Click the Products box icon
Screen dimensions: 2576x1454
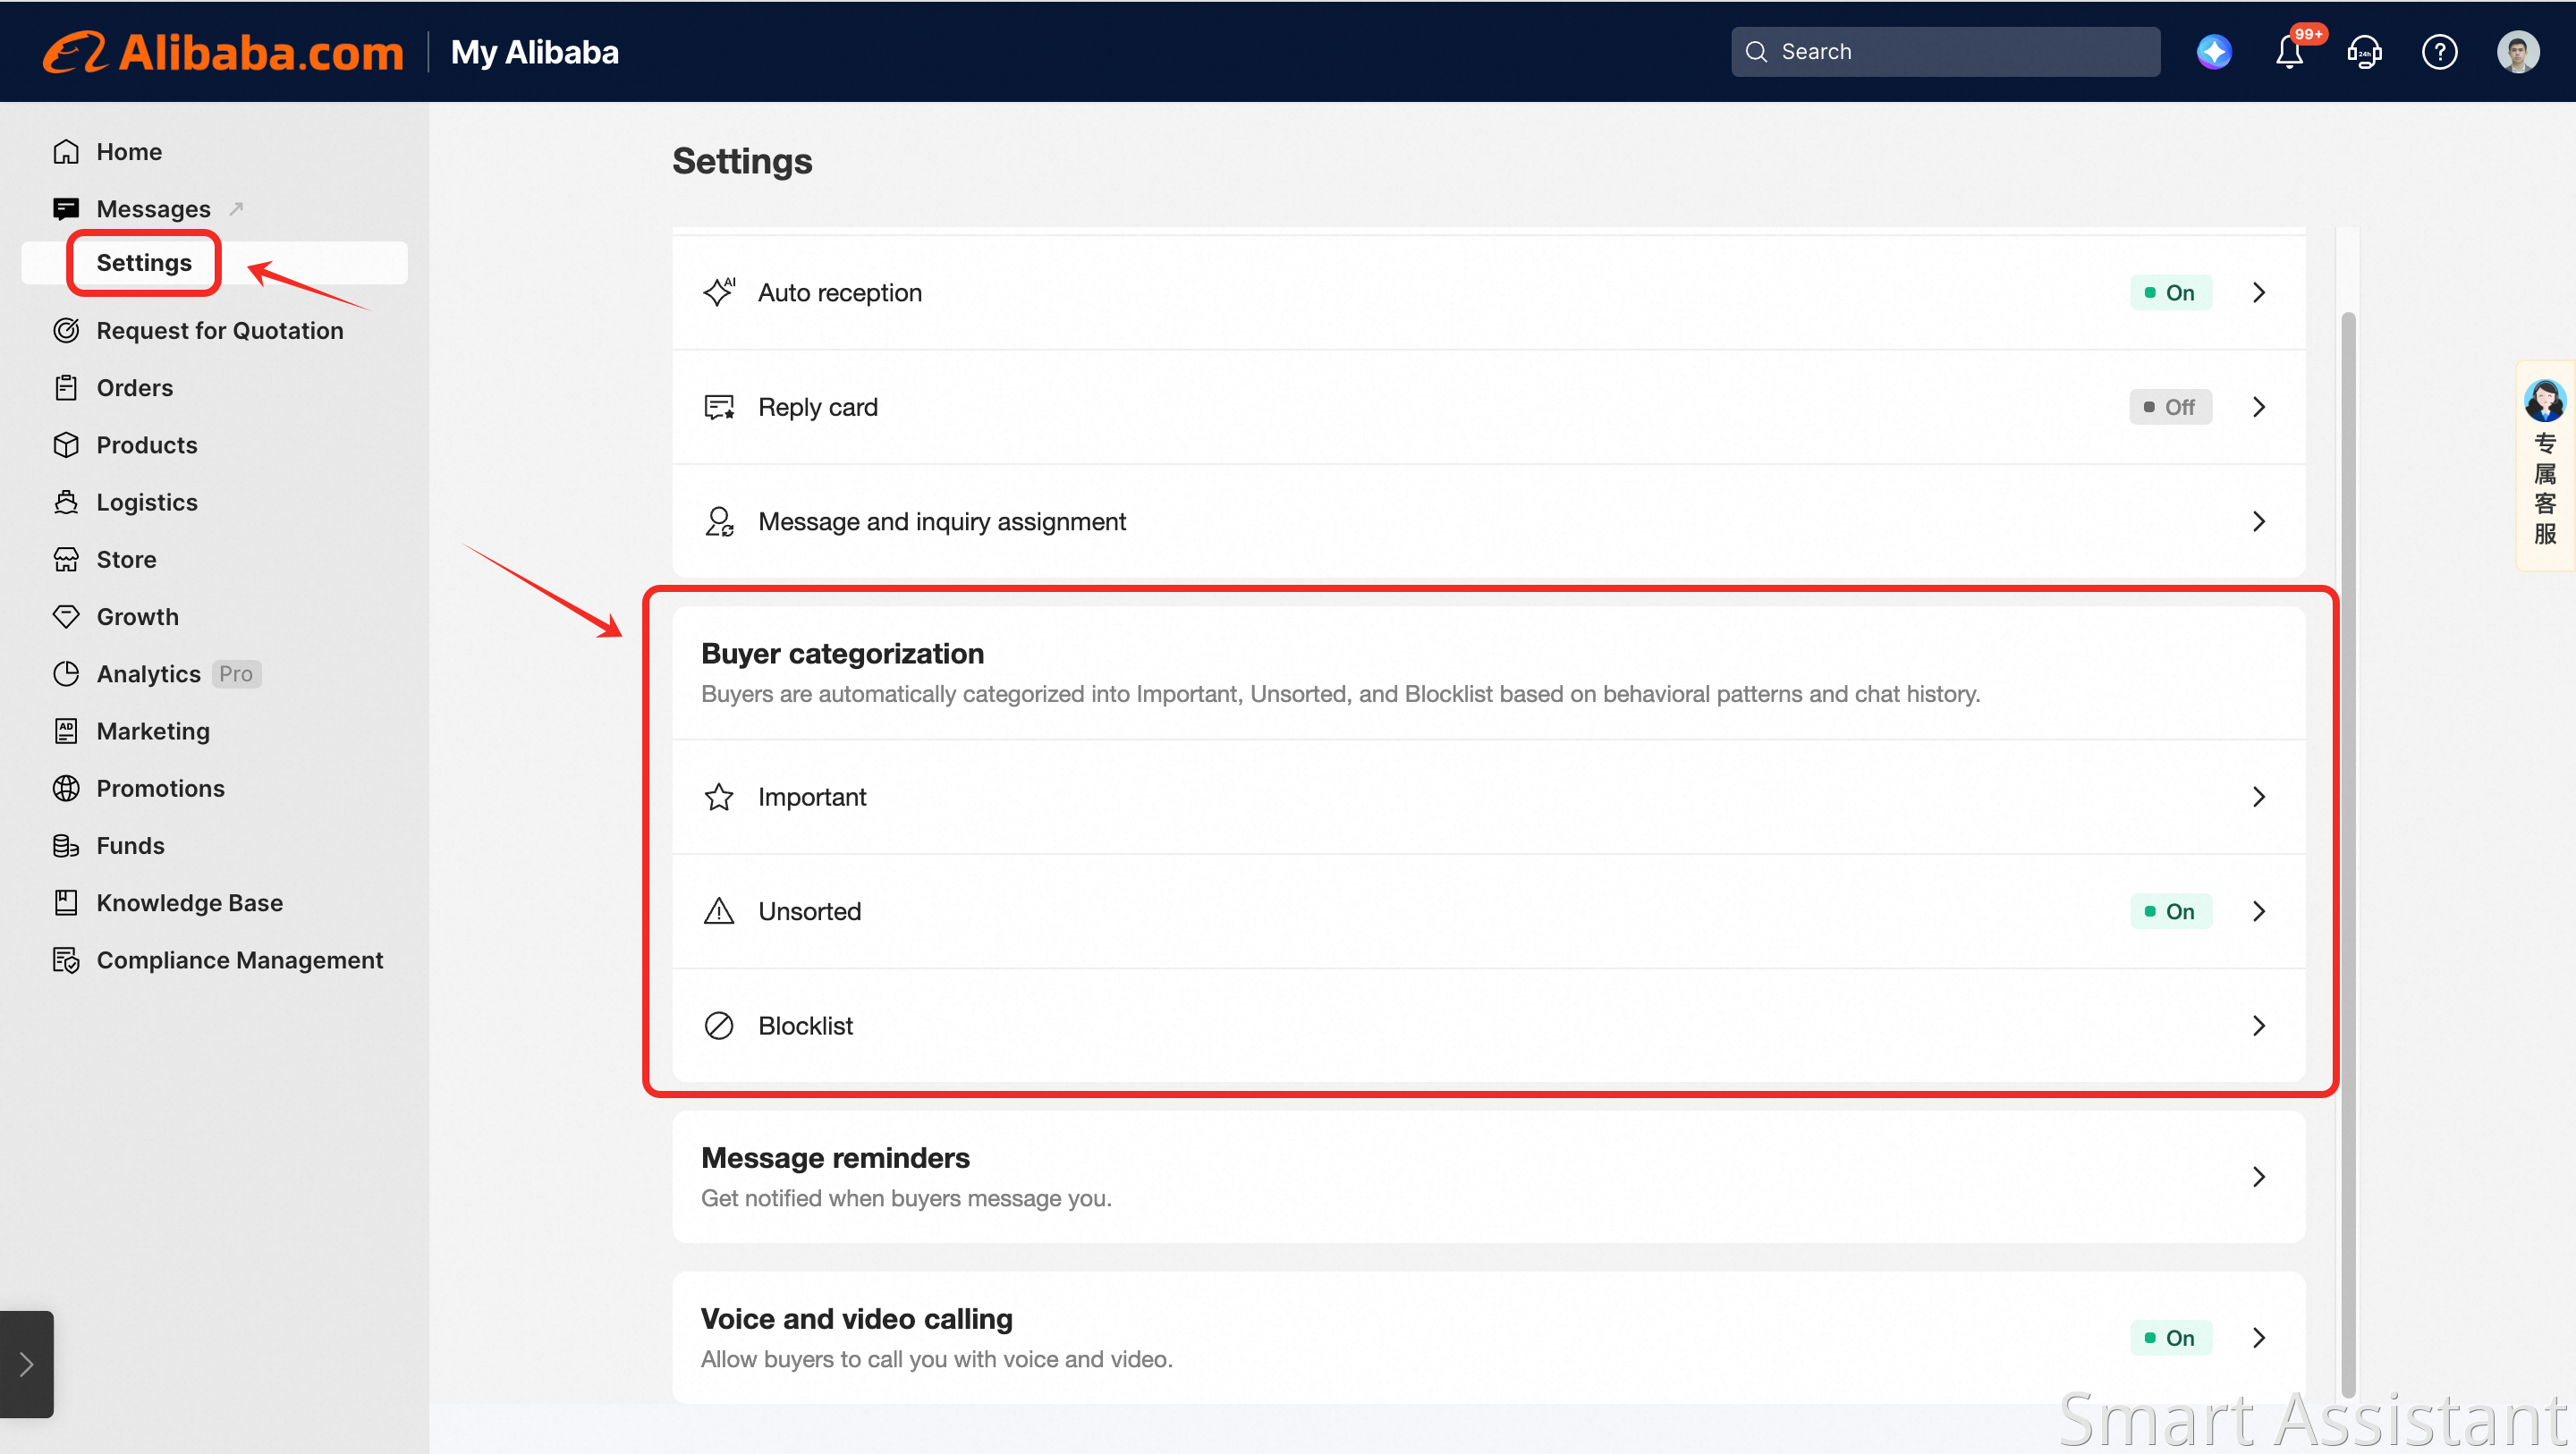coord(66,445)
